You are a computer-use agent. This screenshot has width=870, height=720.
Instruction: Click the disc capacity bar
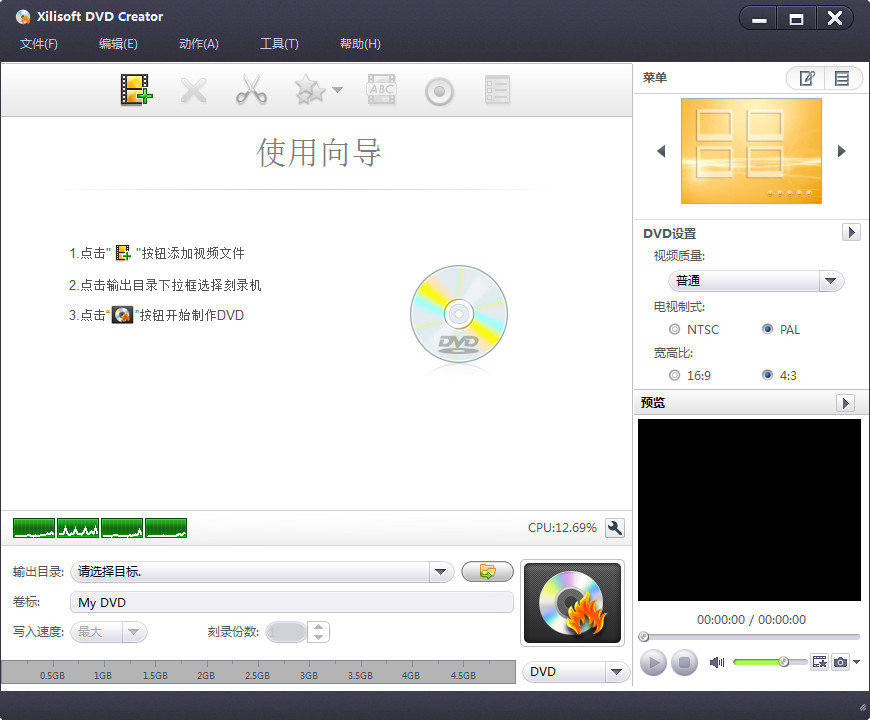point(259,672)
